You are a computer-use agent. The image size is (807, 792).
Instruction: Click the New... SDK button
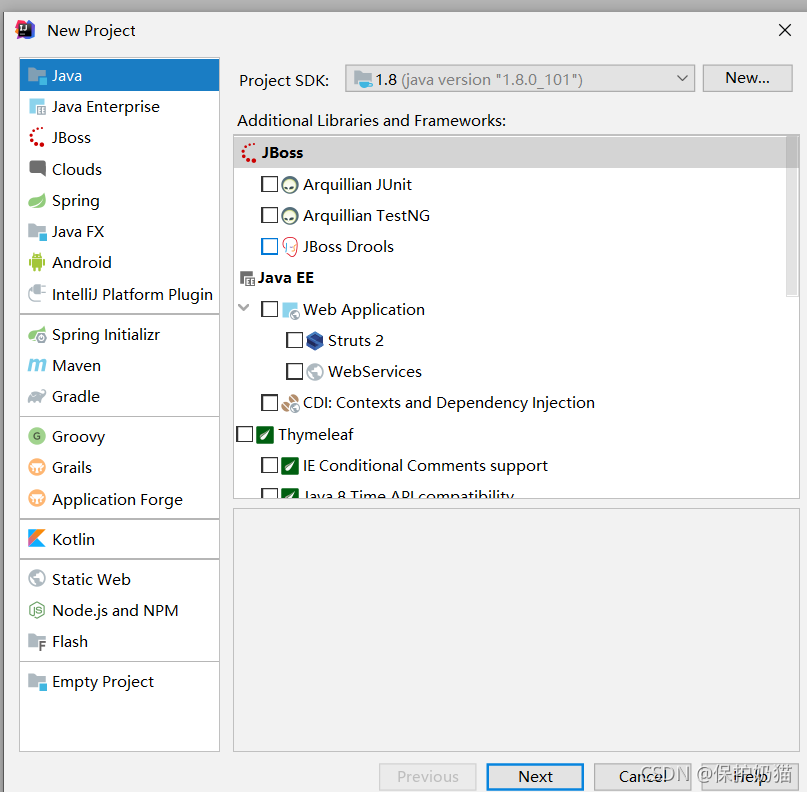click(747, 78)
